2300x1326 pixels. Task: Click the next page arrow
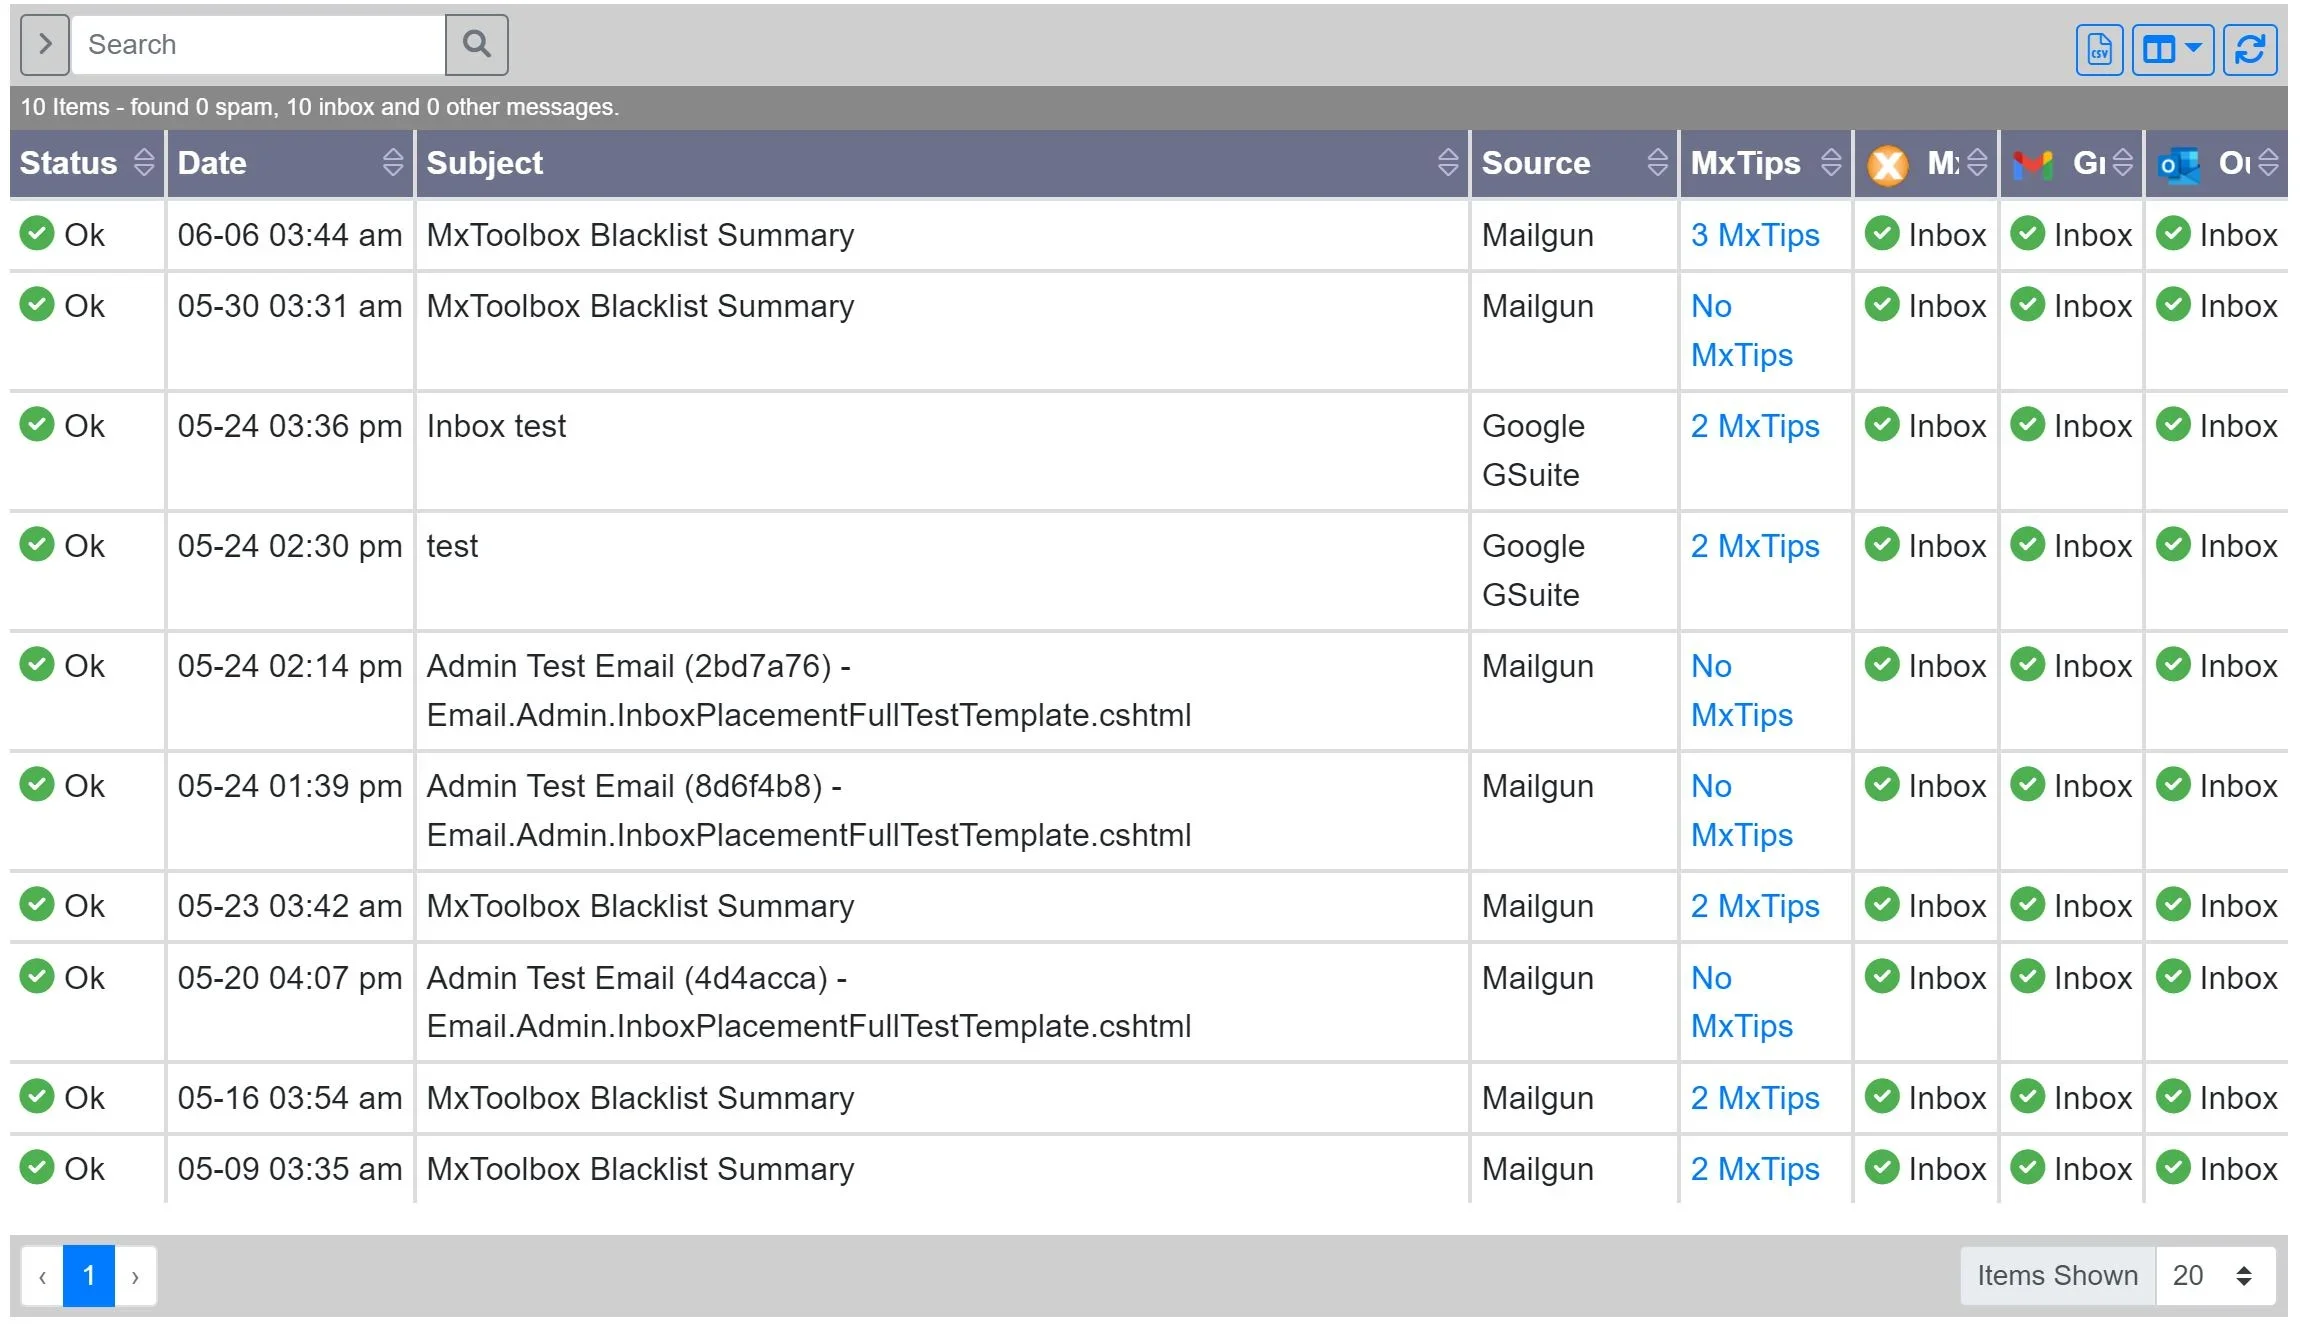point(135,1276)
